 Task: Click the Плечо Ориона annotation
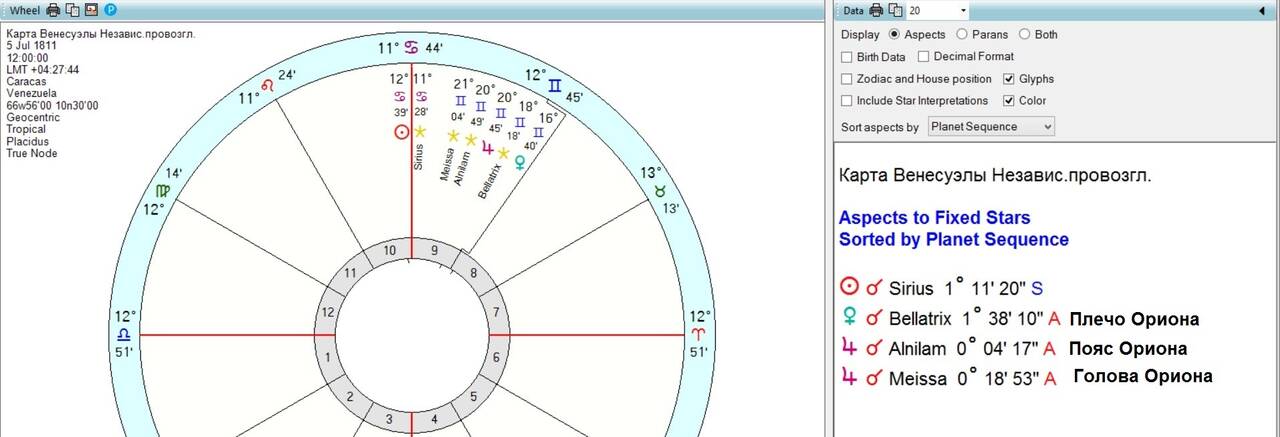coord(1134,320)
